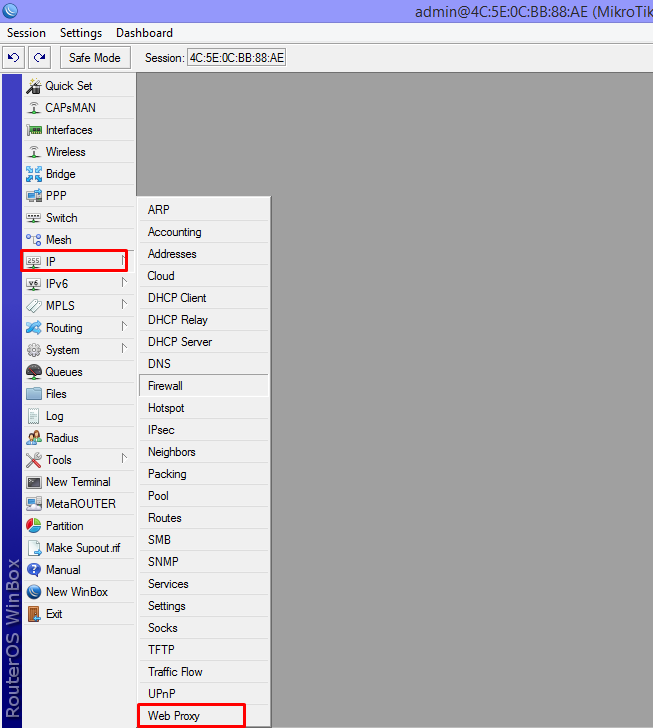Open Pool from IP submenu

(204, 496)
